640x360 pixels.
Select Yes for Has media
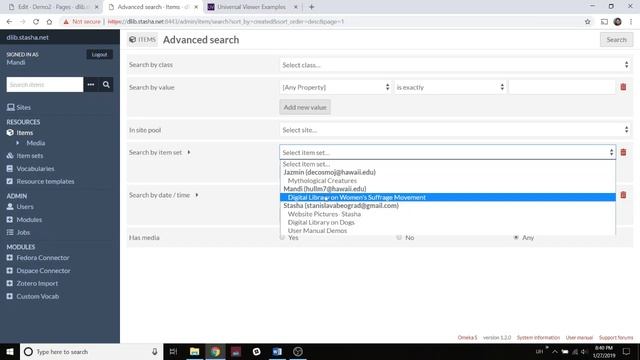282,238
